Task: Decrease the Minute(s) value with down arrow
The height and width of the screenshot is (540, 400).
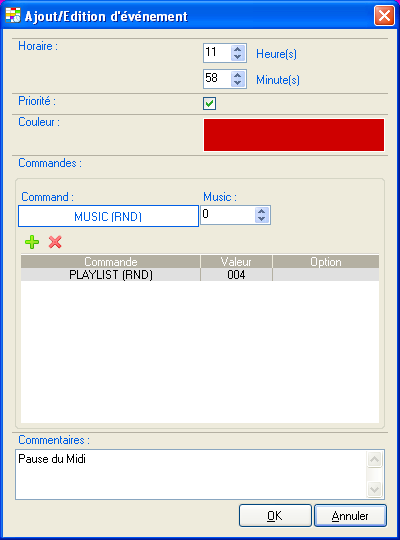Action: tap(237, 83)
